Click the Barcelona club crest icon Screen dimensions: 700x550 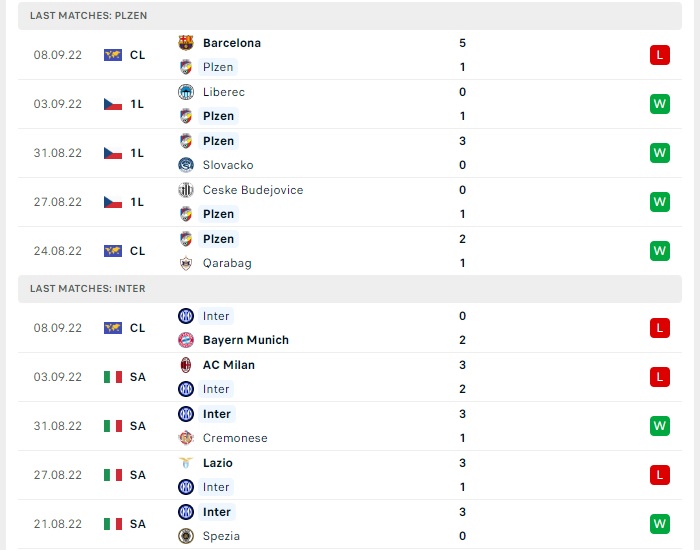[186, 43]
